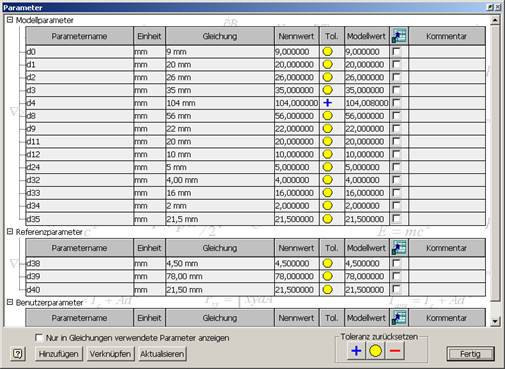Click yellow tolerance circle in row d35
Viewport: 505px width, 369px height.
[328, 219]
